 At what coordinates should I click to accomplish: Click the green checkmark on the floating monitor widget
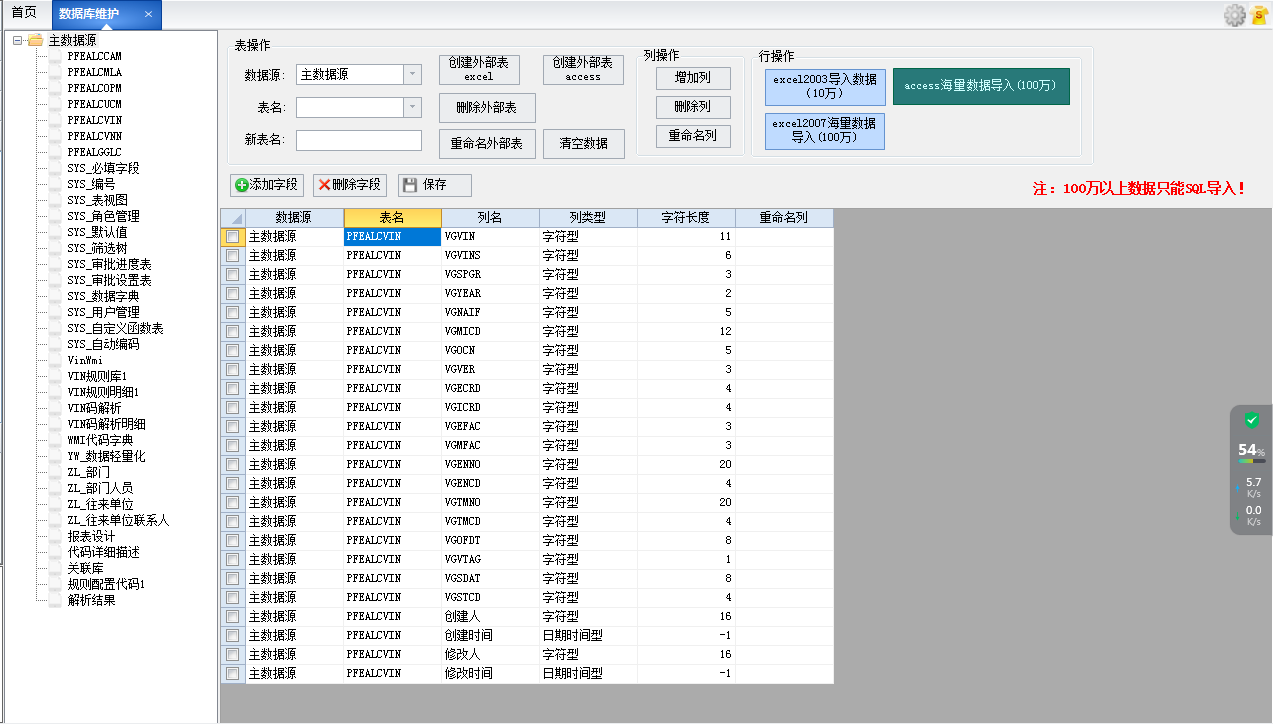1252,420
